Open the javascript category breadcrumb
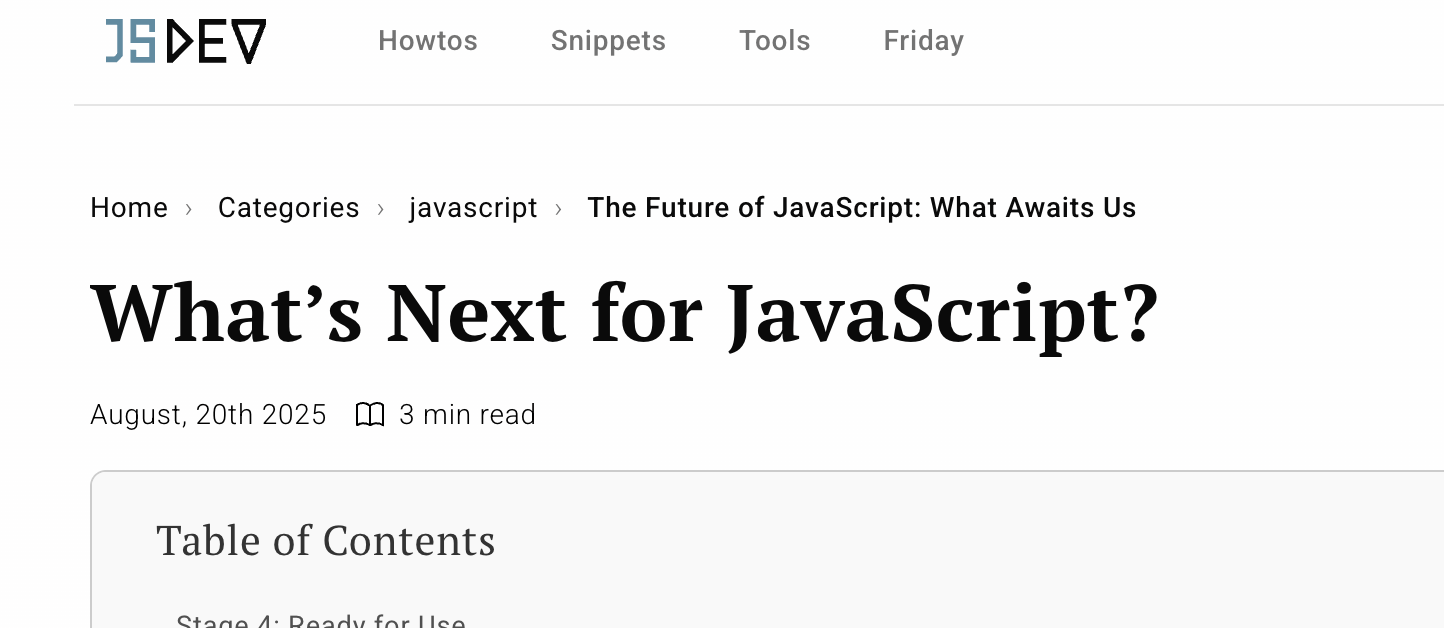 (x=473, y=208)
